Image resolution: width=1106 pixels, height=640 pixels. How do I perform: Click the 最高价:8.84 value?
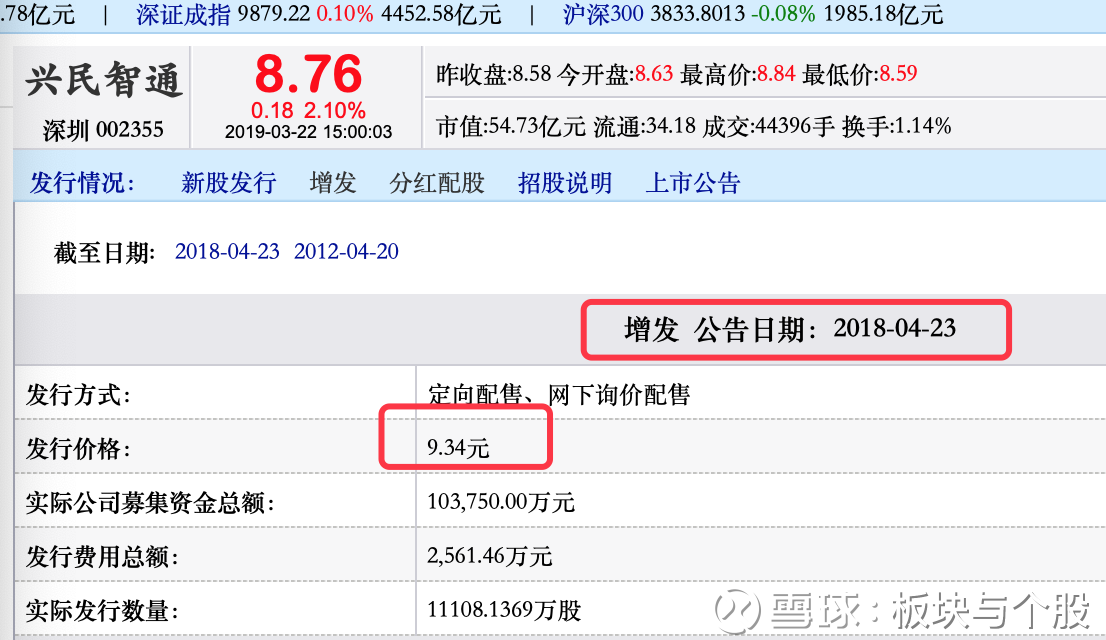pos(738,73)
